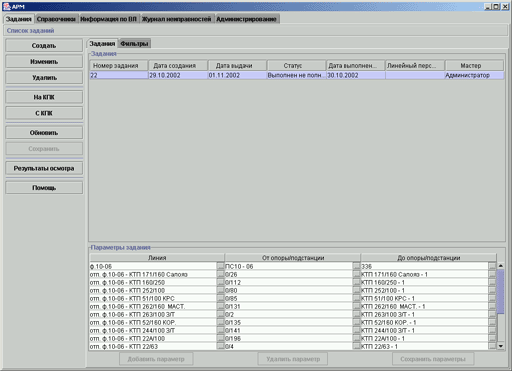This screenshot has width=512, height=371.
Task: Open selector next to the 0/80 cell
Action: pyautogui.click(x=356, y=290)
